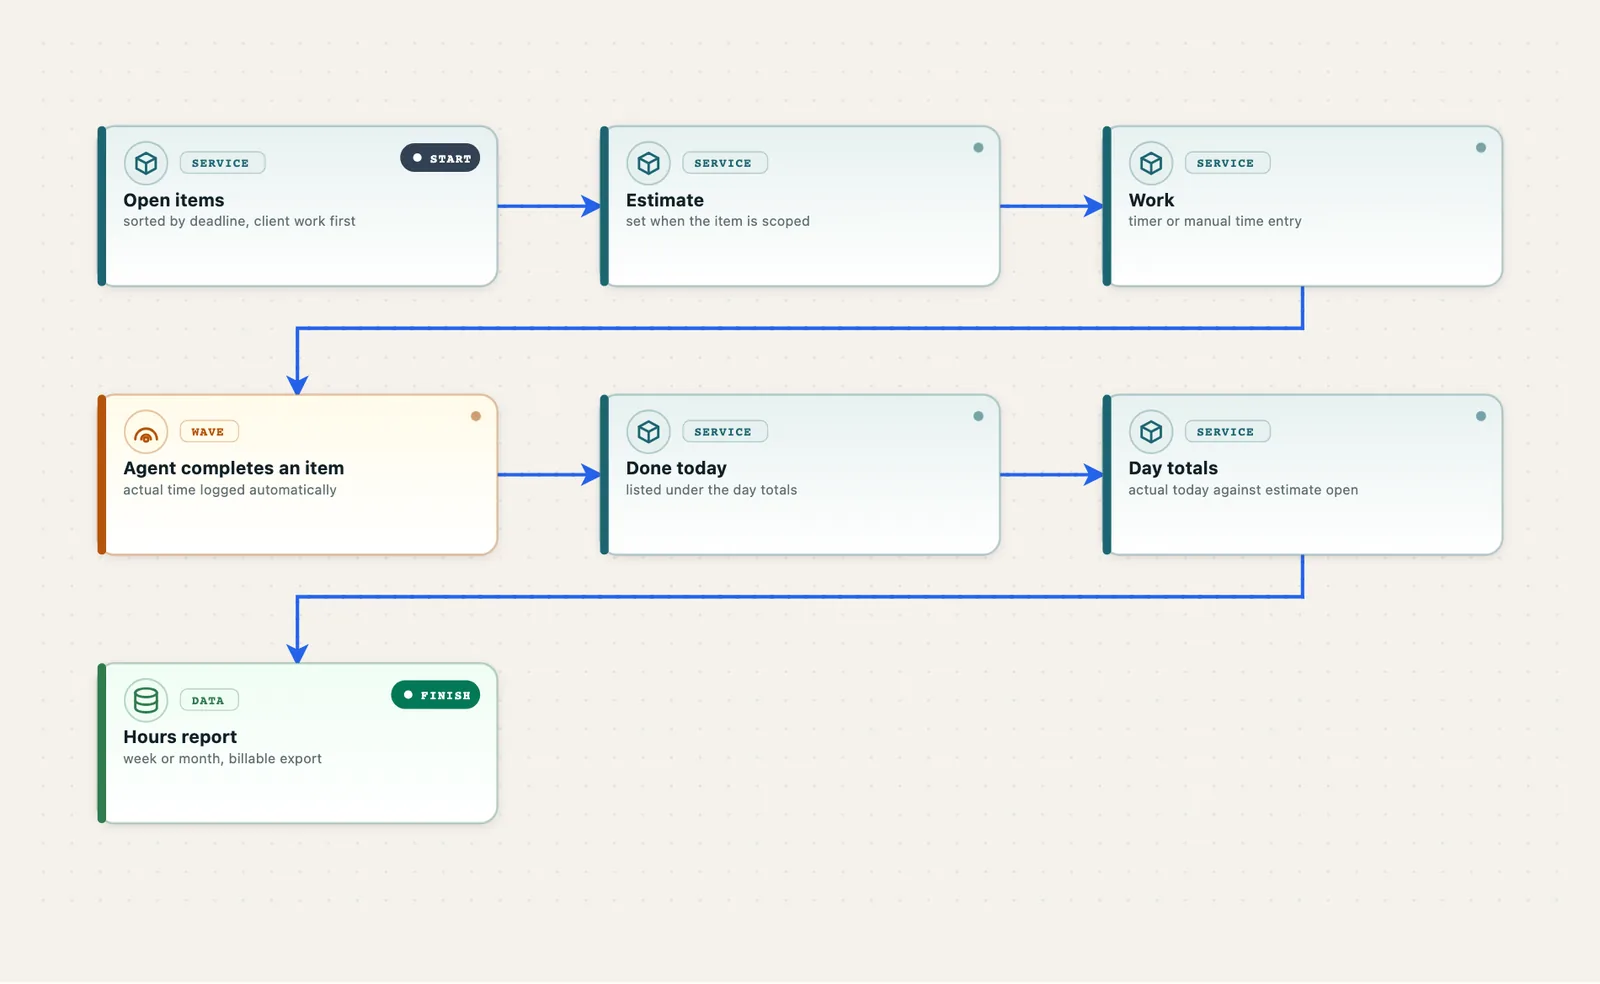
Task: Click the SERVICE tag on Done today card
Action: coord(725,432)
